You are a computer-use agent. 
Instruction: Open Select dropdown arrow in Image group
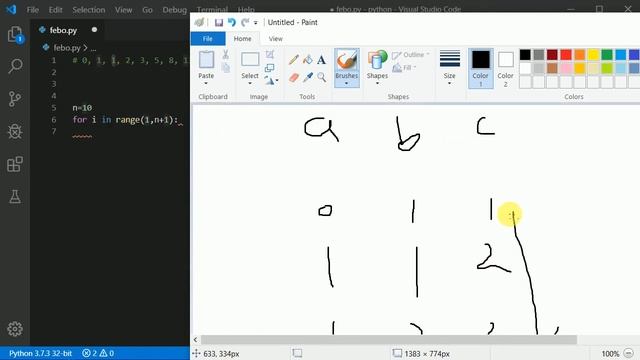250,83
